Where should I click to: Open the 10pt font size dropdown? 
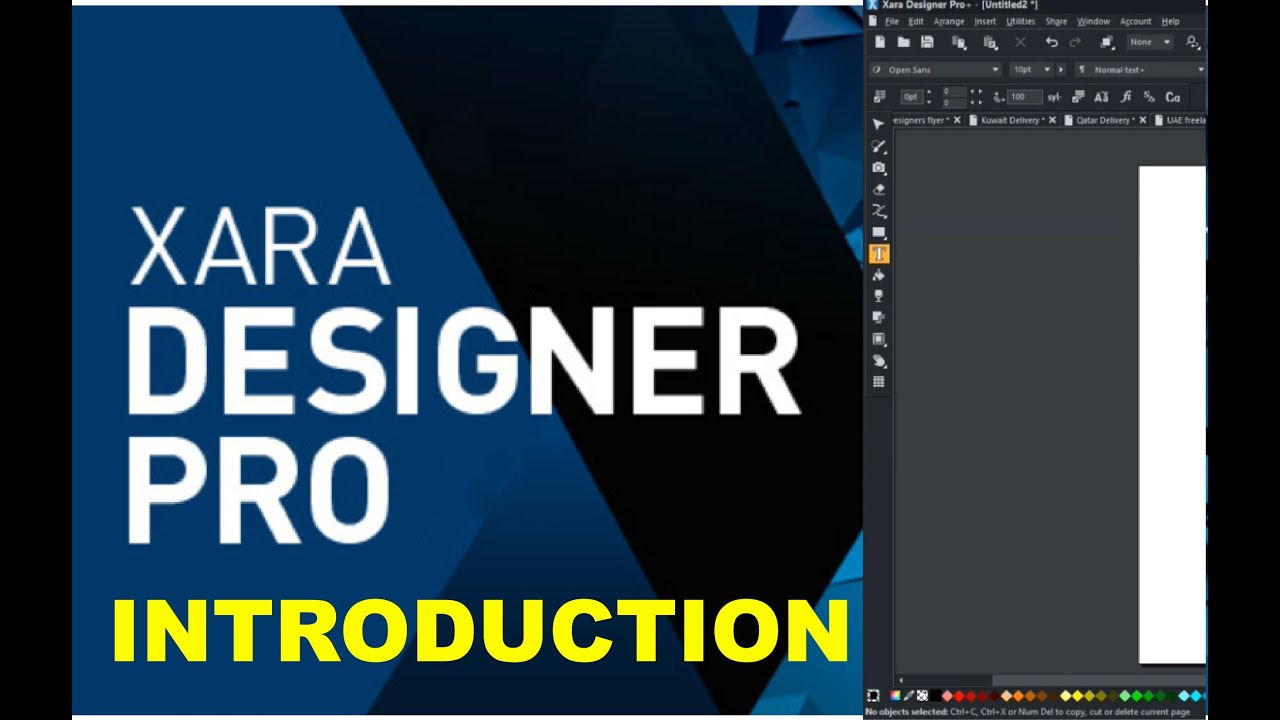click(x=1047, y=70)
